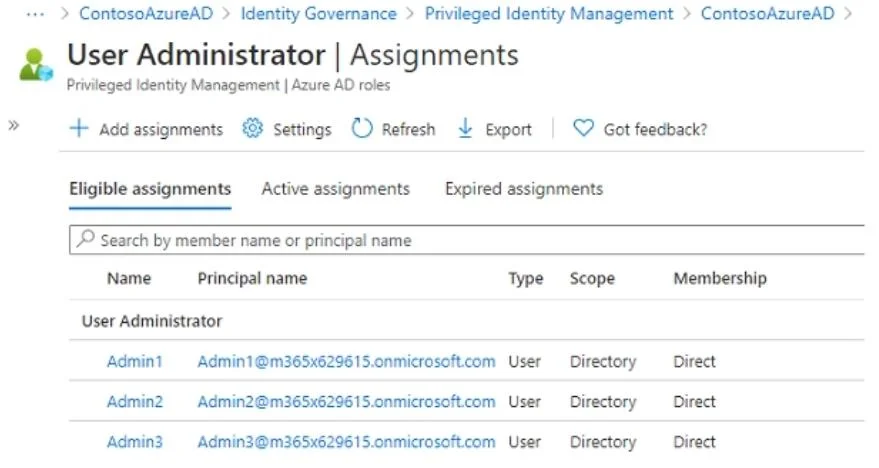Viewport: 879px width, 468px height.
Task: Open the Settings gear icon
Action: pyautogui.click(x=252, y=128)
